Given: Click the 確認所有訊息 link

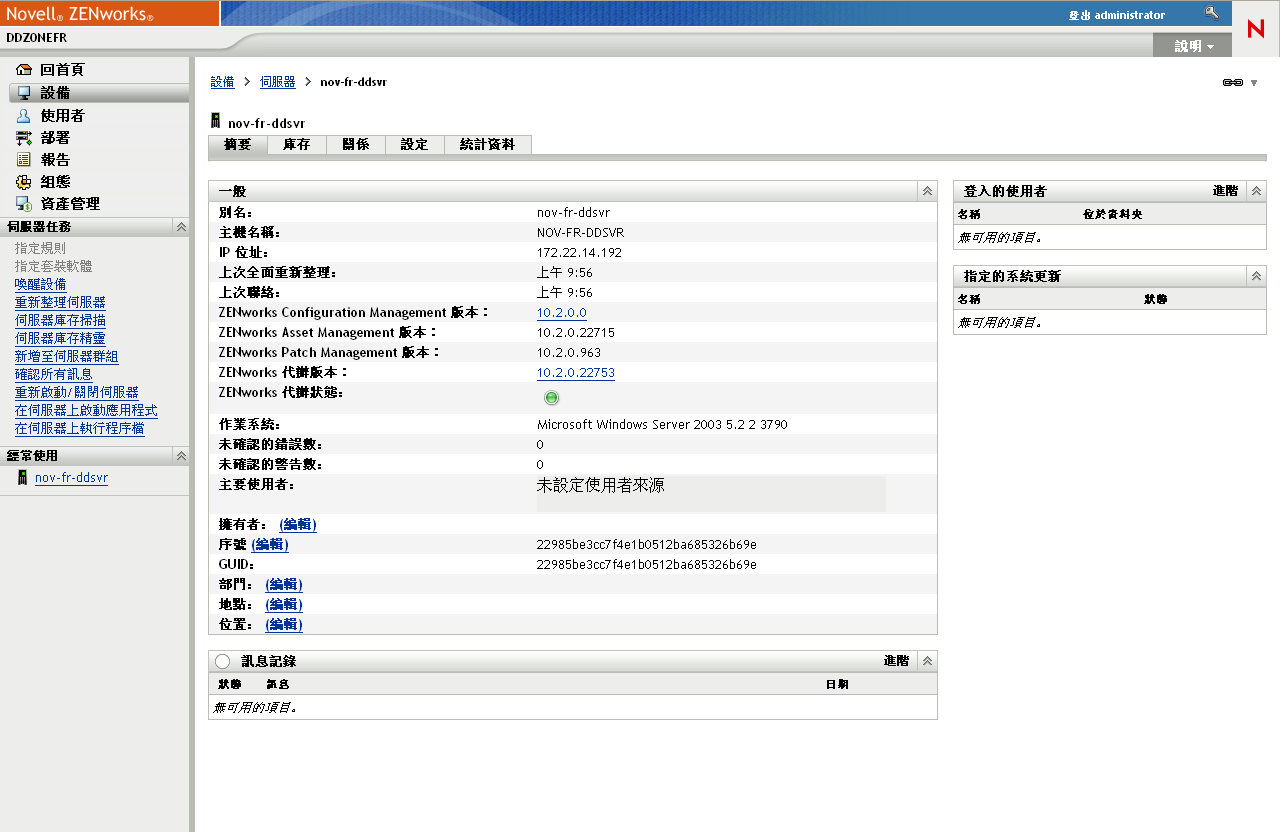Looking at the screenshot, I should [x=54, y=375].
